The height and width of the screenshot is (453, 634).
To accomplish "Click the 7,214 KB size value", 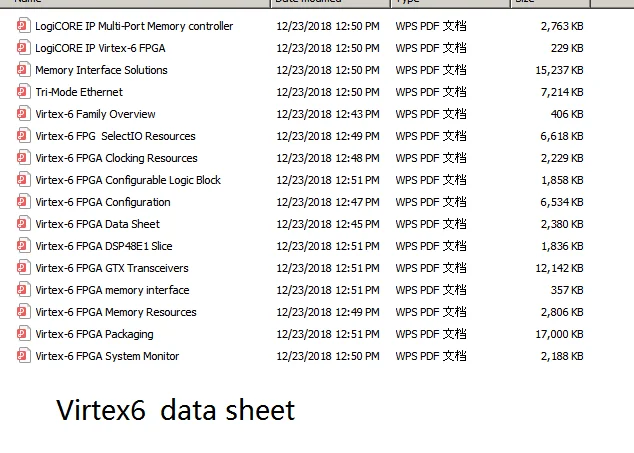I will (562, 92).
